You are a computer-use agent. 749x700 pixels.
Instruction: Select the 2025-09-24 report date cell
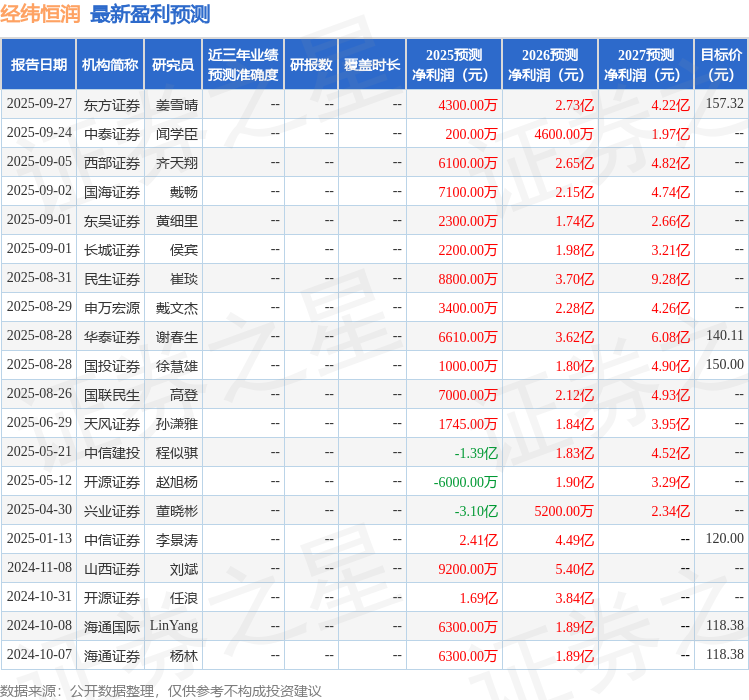(39, 133)
